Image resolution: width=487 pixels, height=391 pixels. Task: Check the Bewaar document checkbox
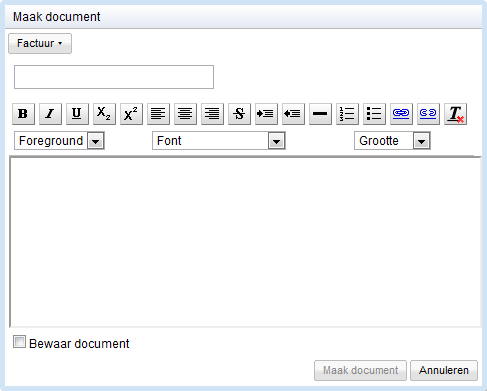click(19, 342)
